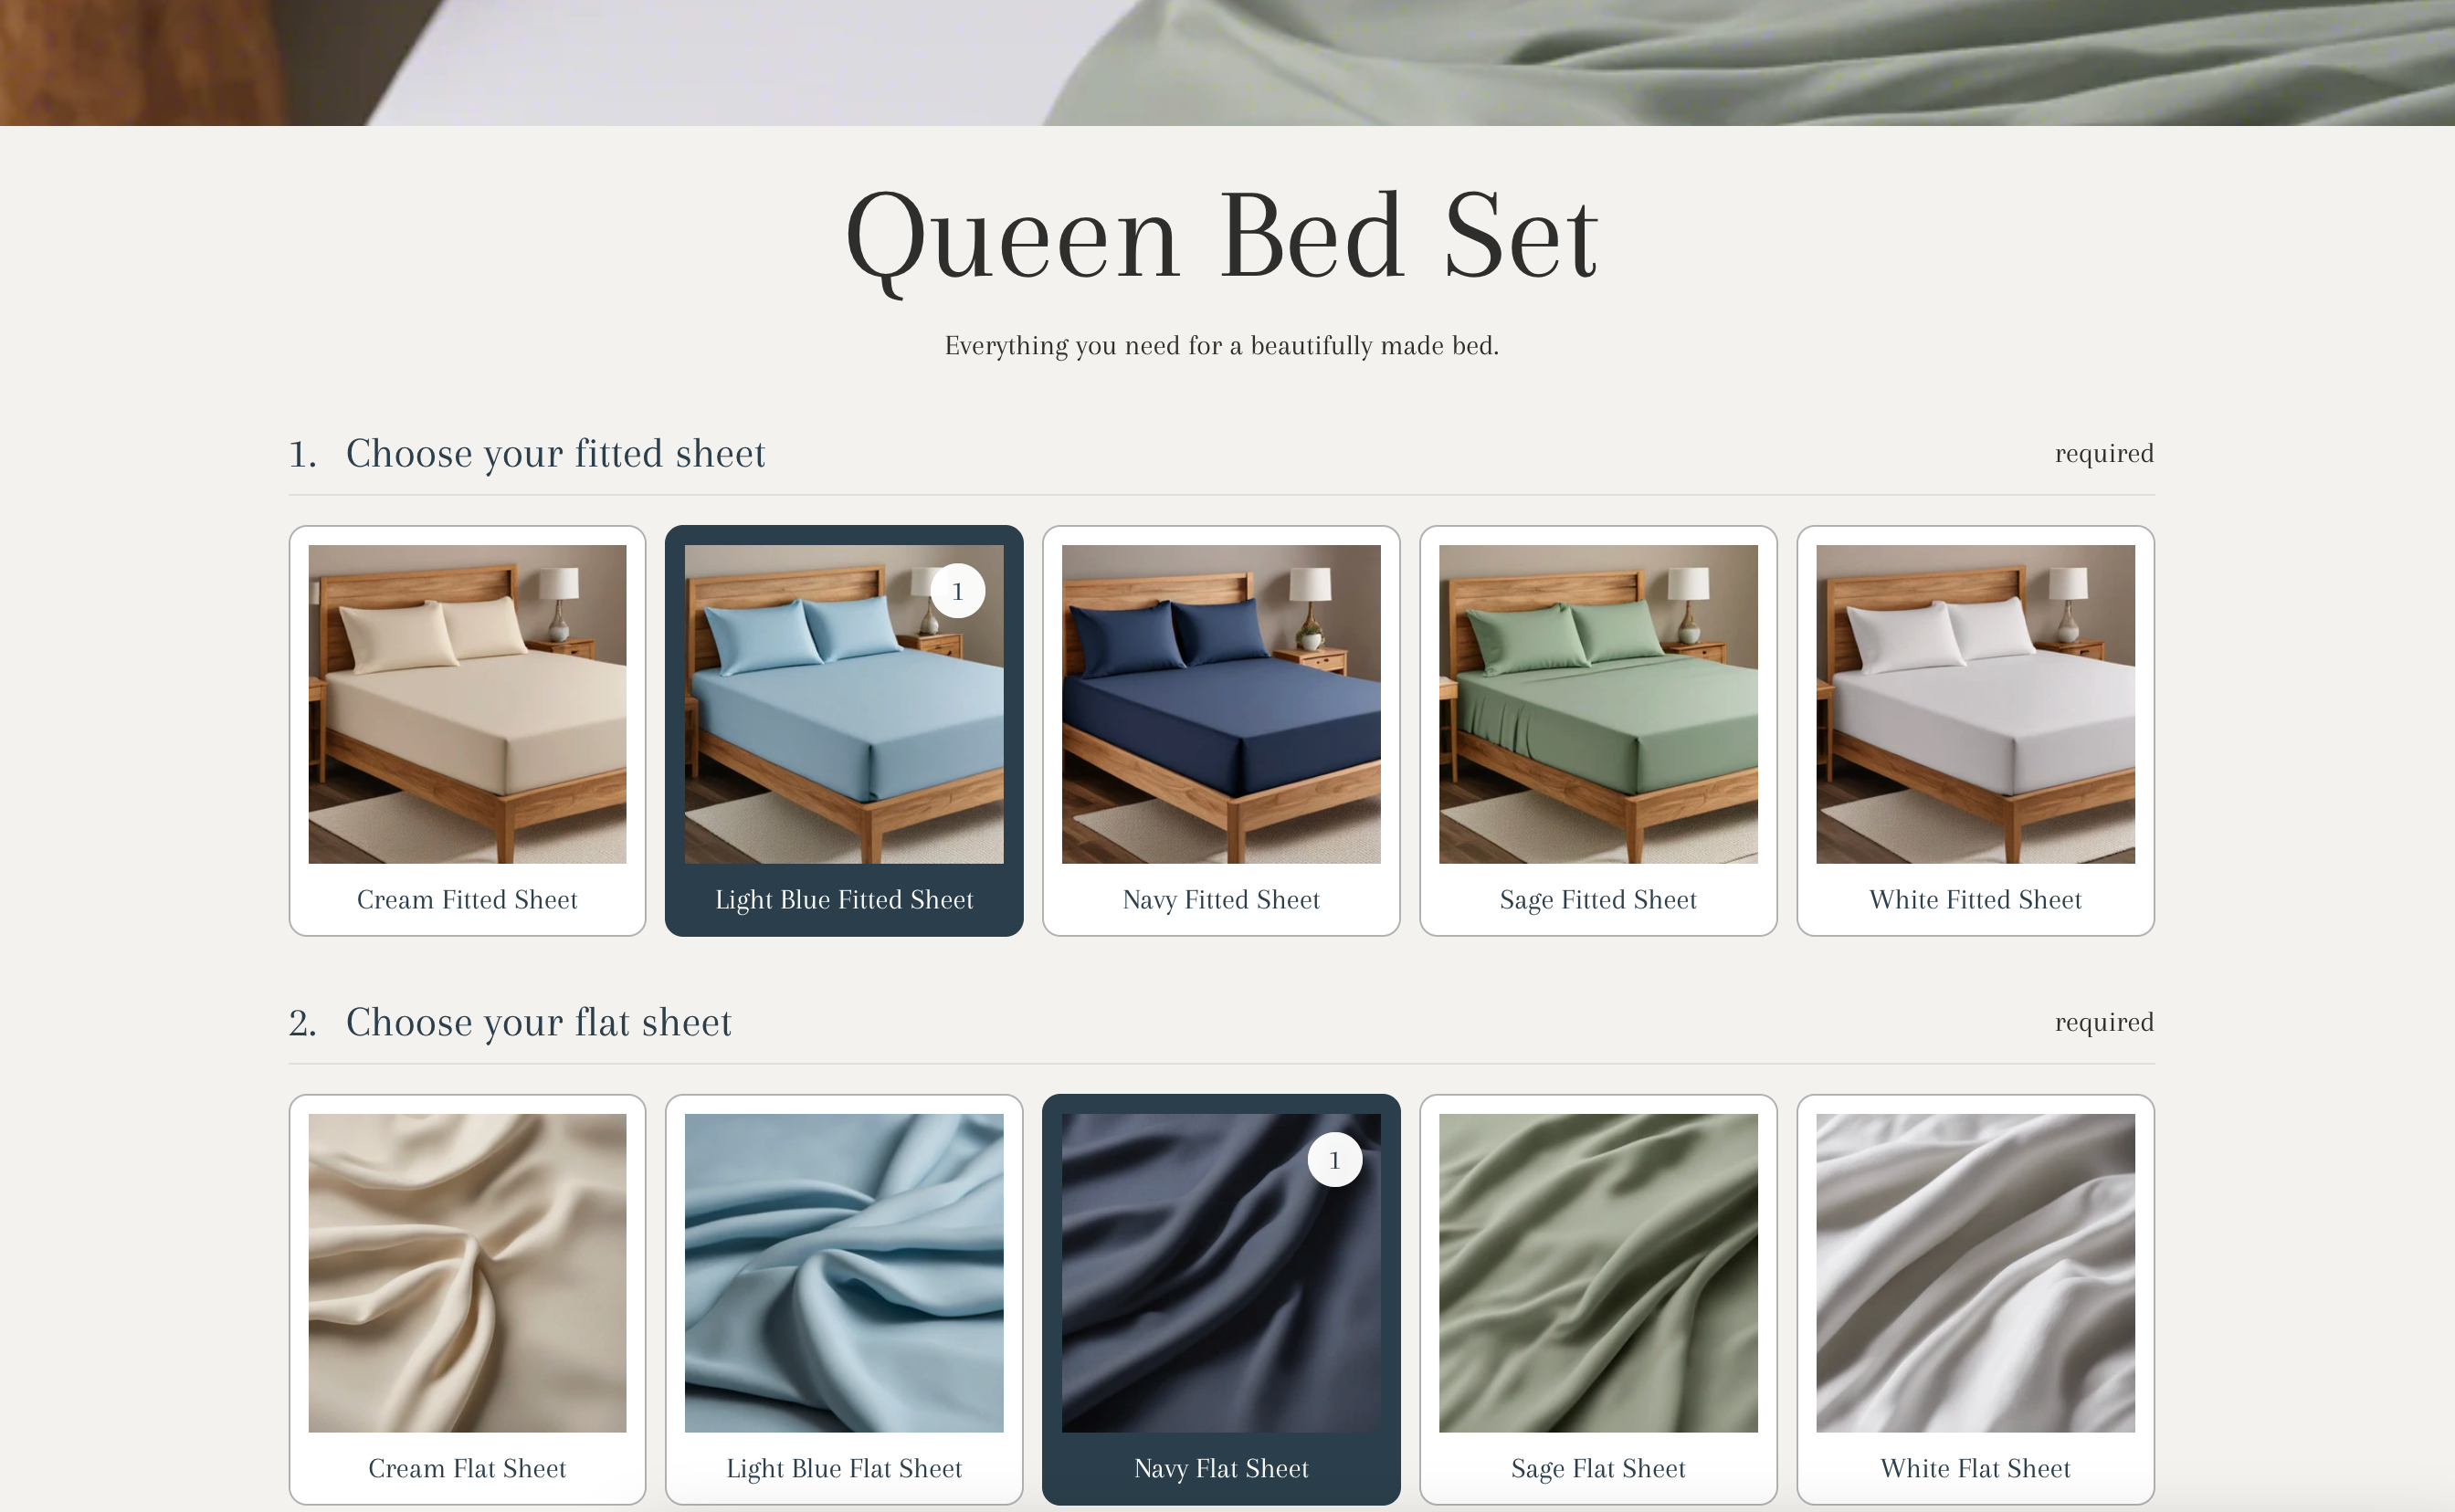Click the navy fitted bed photo
2455x1512 pixels.
[x=1221, y=704]
